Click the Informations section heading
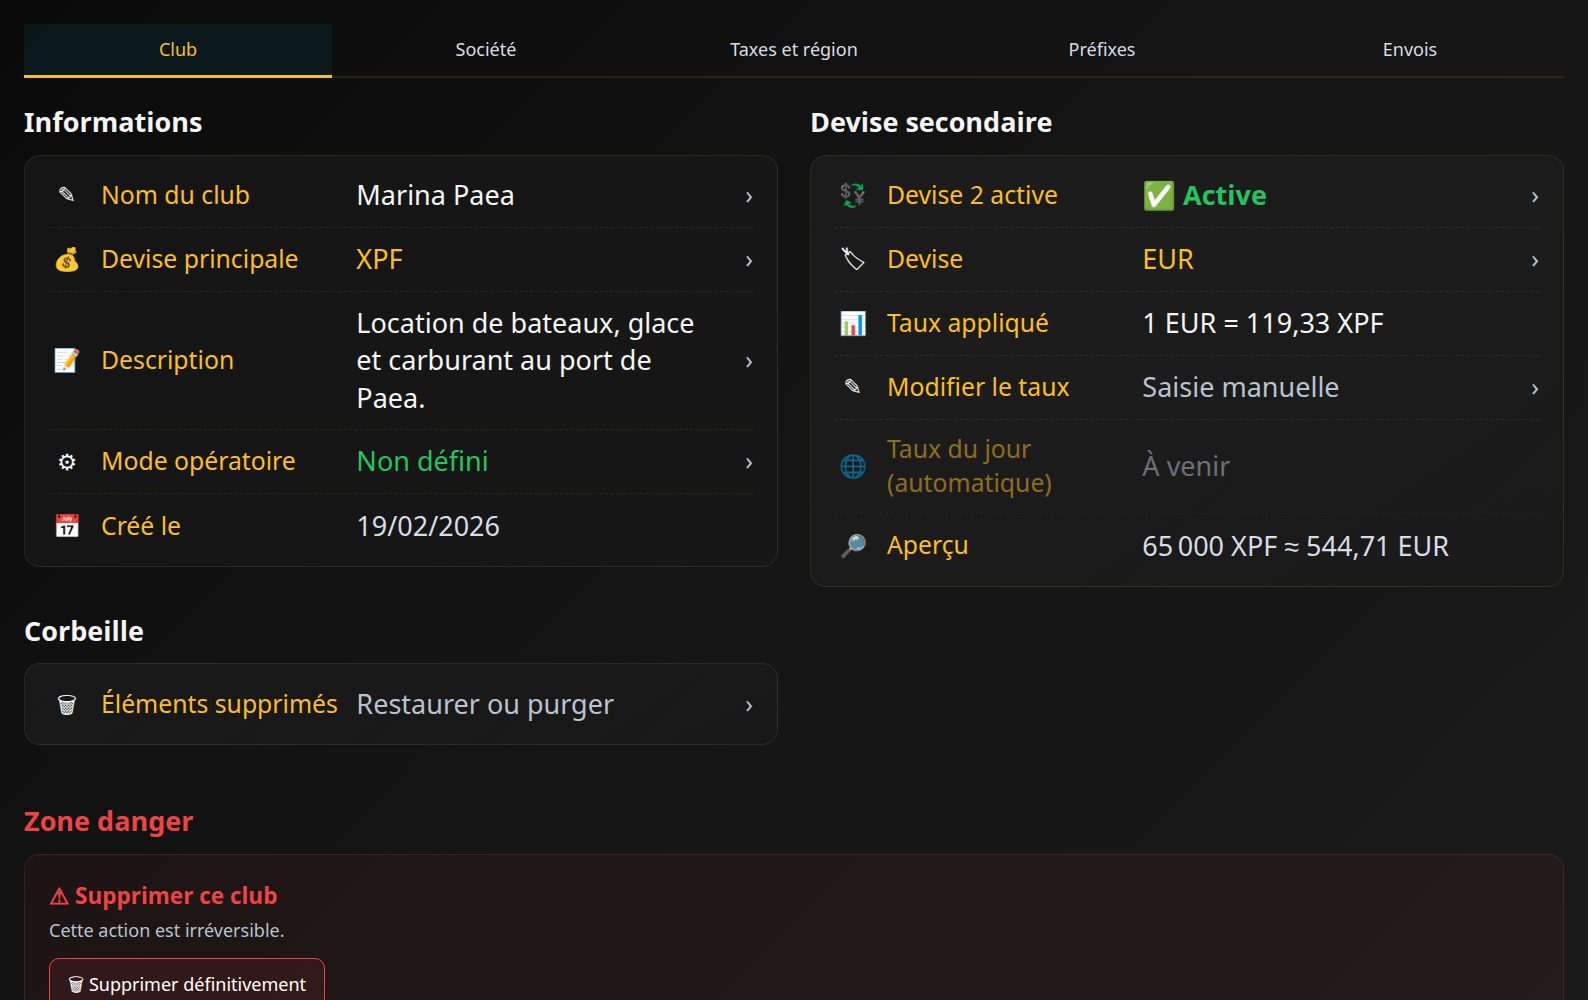This screenshot has height=1000, width=1588. (x=113, y=123)
